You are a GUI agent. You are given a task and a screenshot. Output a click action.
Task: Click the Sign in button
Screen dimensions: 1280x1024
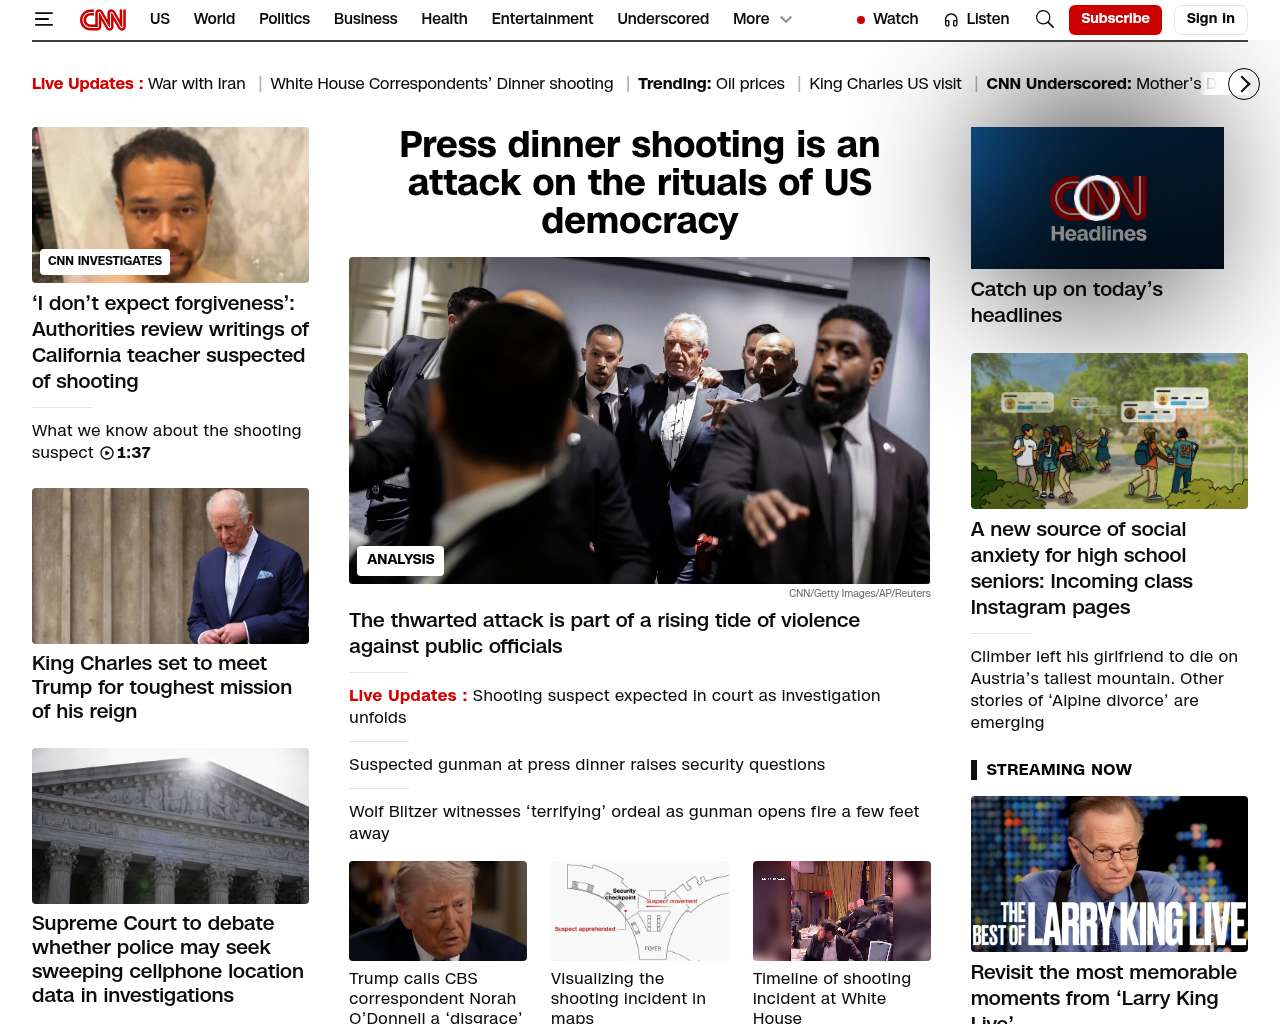click(x=1210, y=19)
